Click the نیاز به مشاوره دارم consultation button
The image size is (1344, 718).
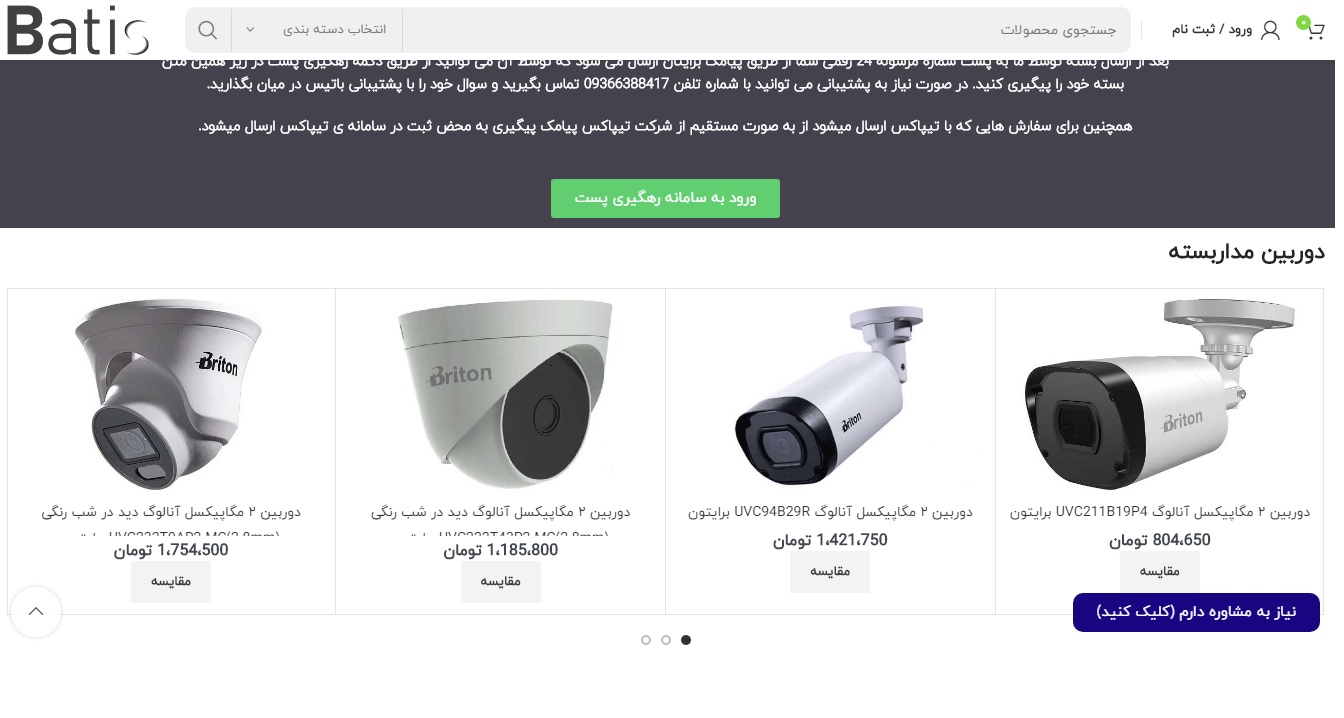[1196, 612]
